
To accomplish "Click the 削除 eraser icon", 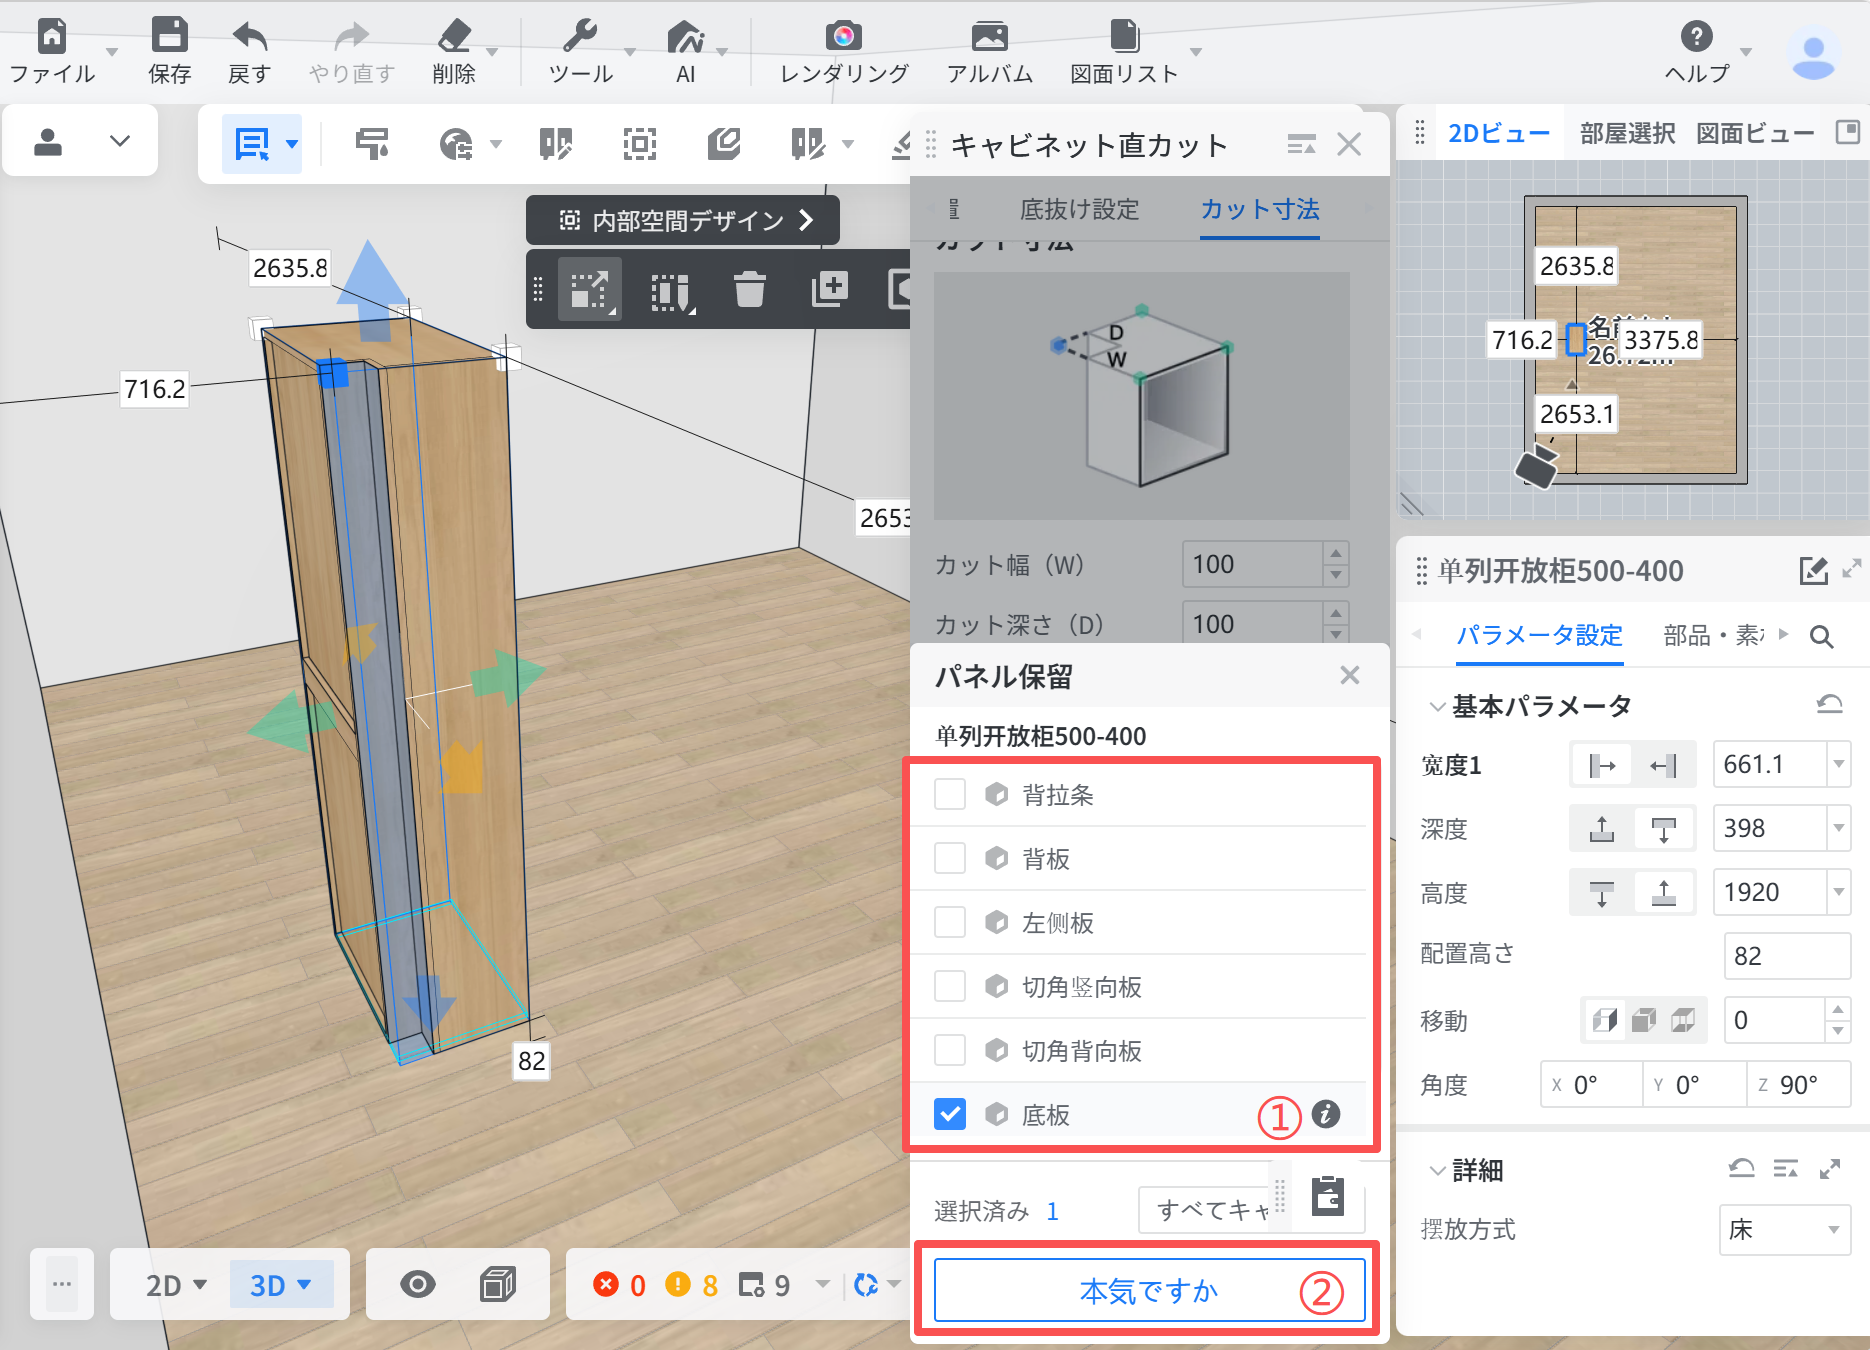I will click(x=454, y=36).
